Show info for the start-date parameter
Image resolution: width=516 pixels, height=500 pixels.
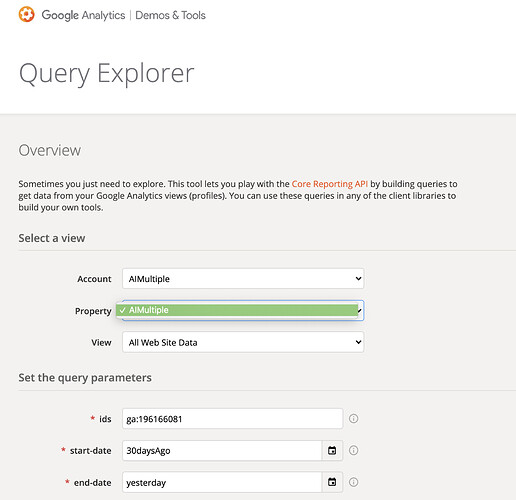point(353,451)
